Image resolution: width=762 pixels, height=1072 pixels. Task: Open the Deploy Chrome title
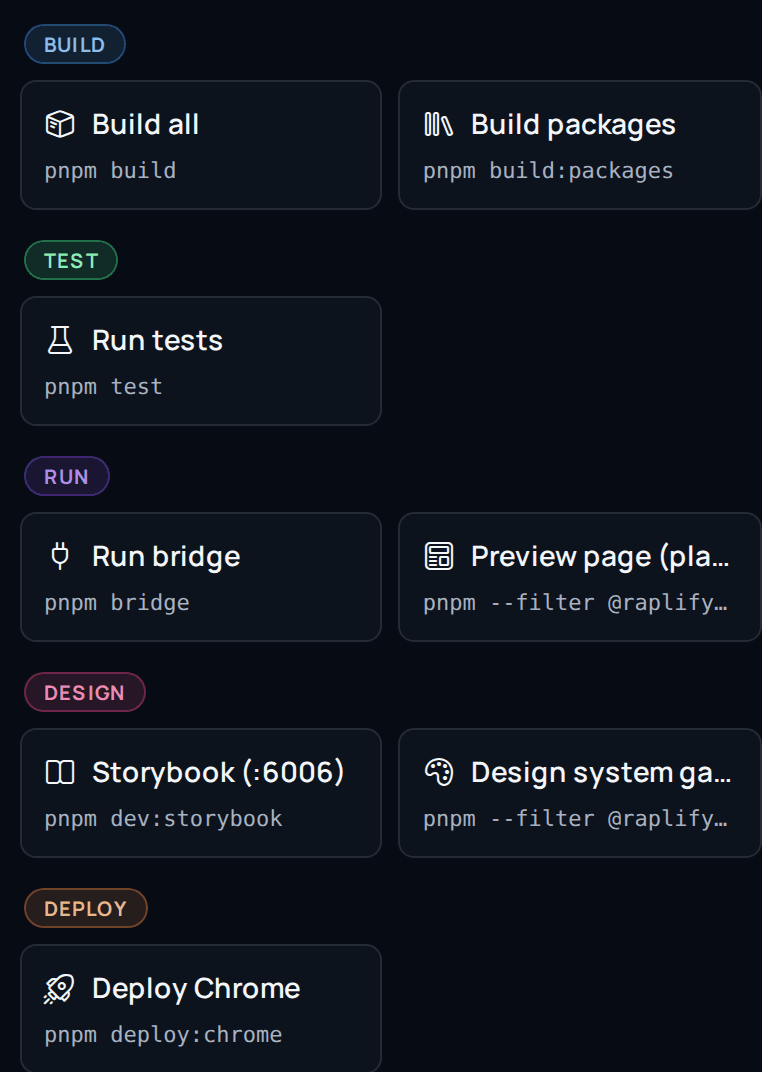[x=196, y=989]
